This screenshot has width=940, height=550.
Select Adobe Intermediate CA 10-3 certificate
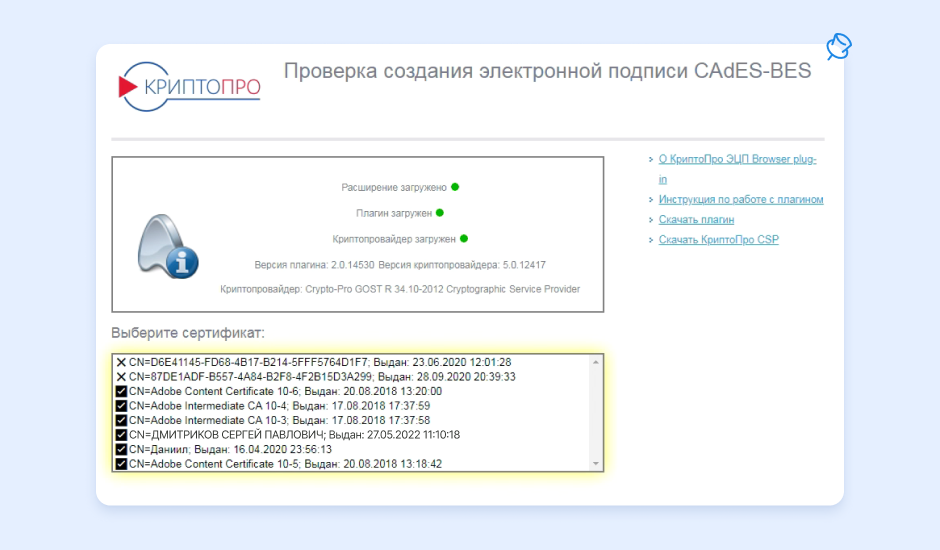pos(279,421)
